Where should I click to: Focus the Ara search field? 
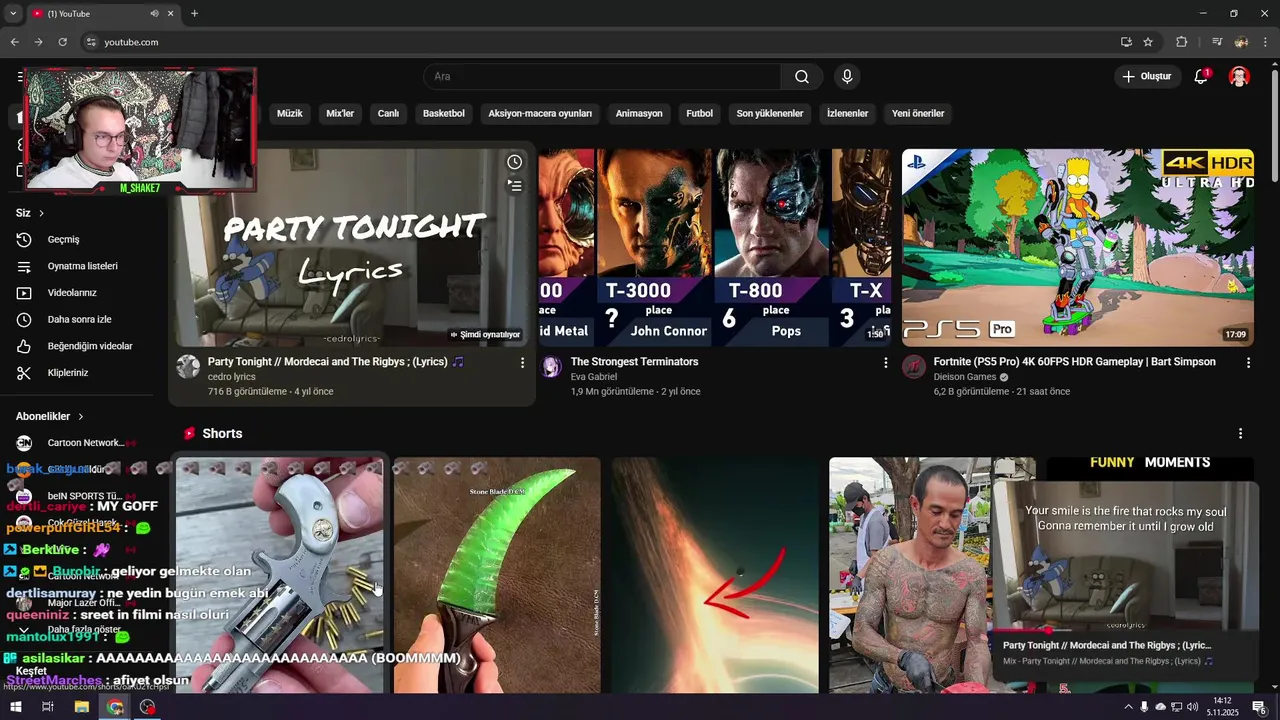602,77
